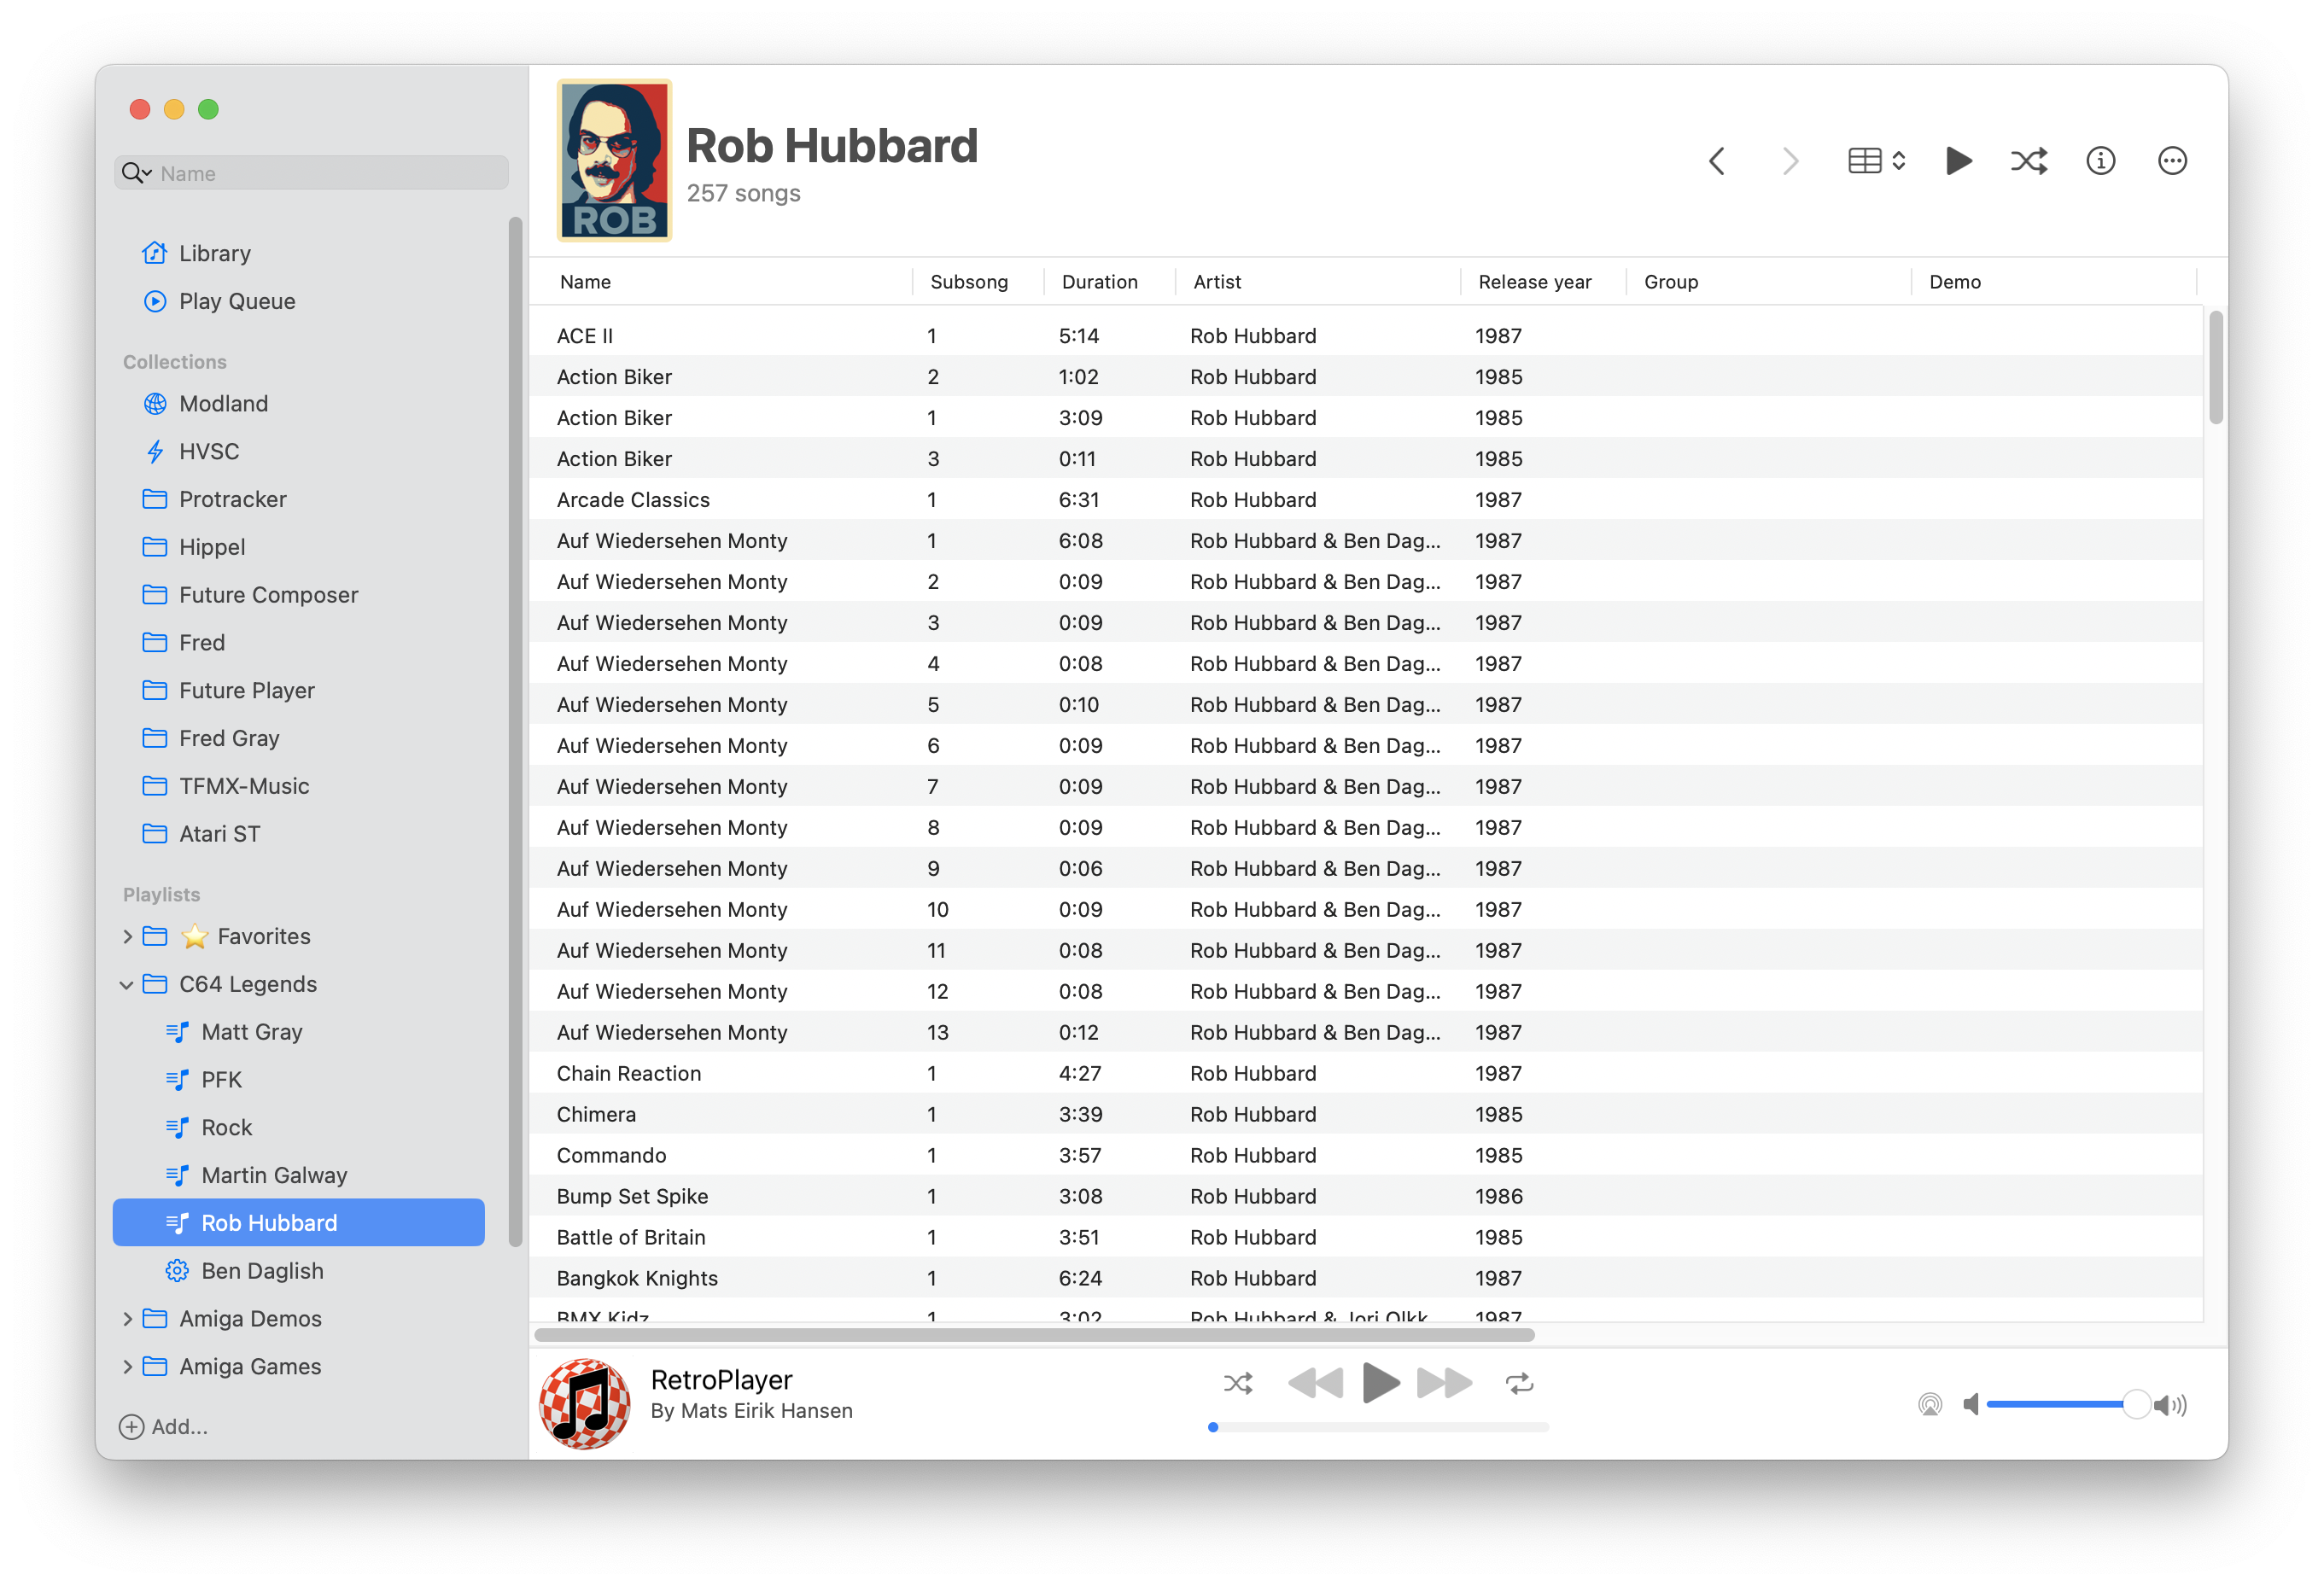Open the info panel for Rob Hubbard
2324x1586 pixels.
pos(2101,160)
